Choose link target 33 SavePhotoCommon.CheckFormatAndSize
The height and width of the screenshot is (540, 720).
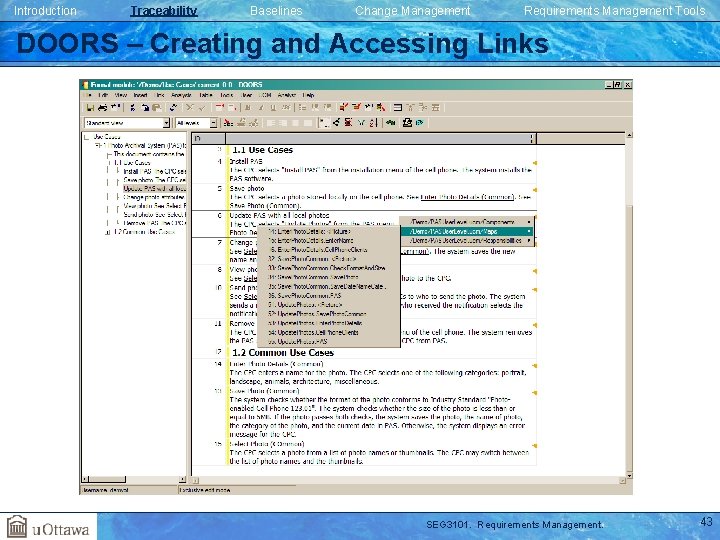326,268
